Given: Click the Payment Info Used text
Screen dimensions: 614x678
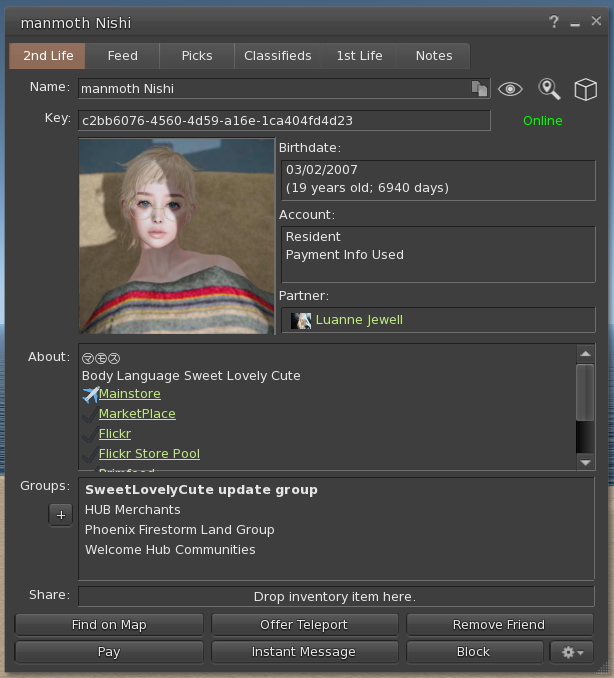Looking at the screenshot, I should 345,255.
